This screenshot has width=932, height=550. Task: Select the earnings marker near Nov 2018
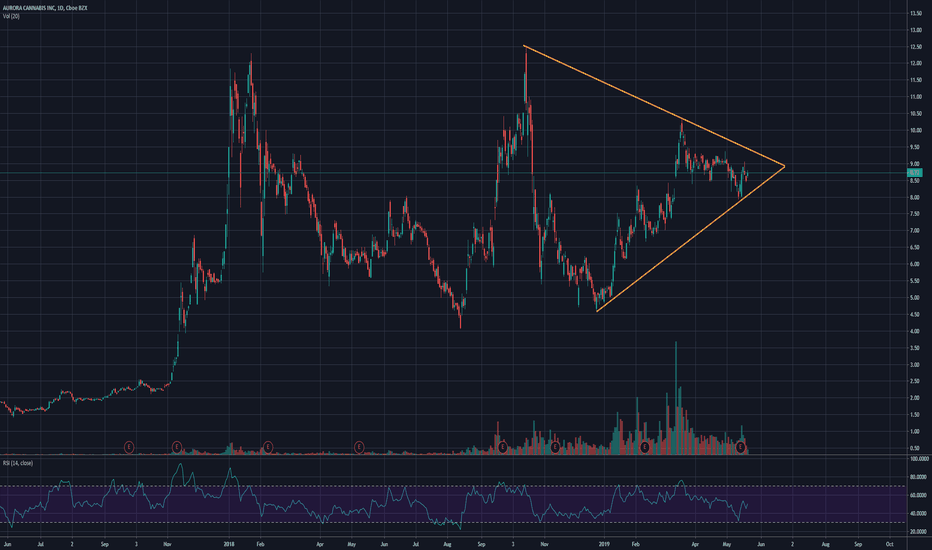click(555, 447)
